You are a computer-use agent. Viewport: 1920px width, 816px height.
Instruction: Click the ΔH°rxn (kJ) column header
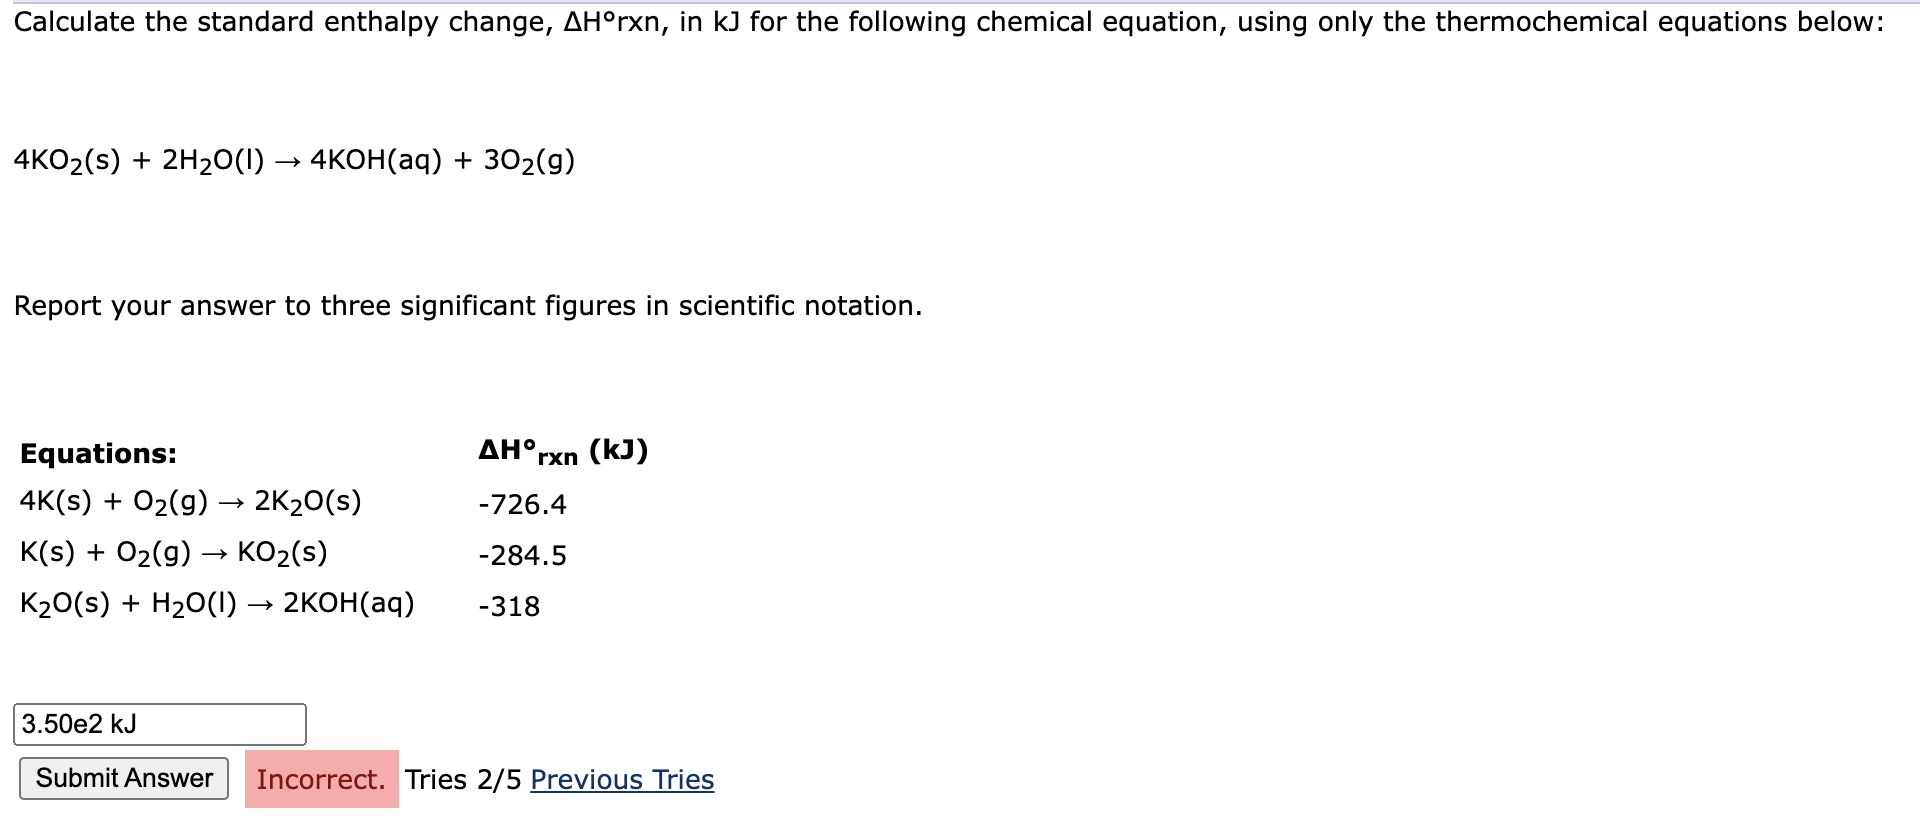[563, 449]
